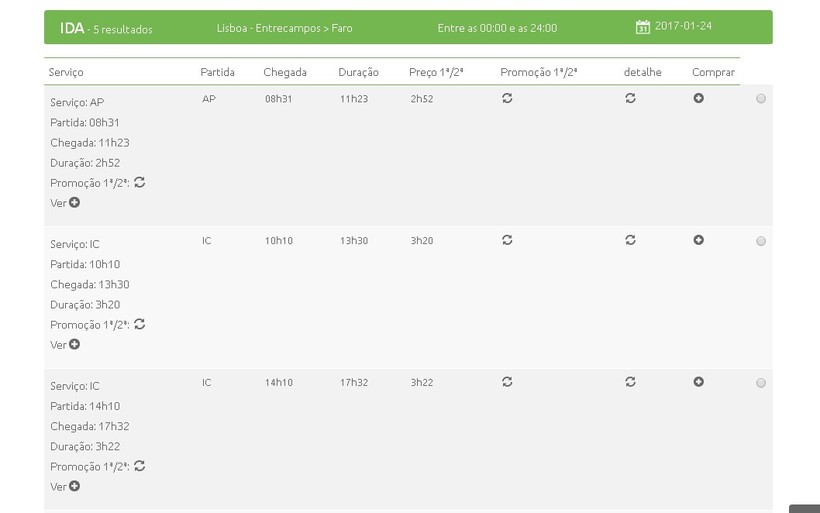Click the 2h52 cell in the table row
Screen dimensions: 820x513
422,99
